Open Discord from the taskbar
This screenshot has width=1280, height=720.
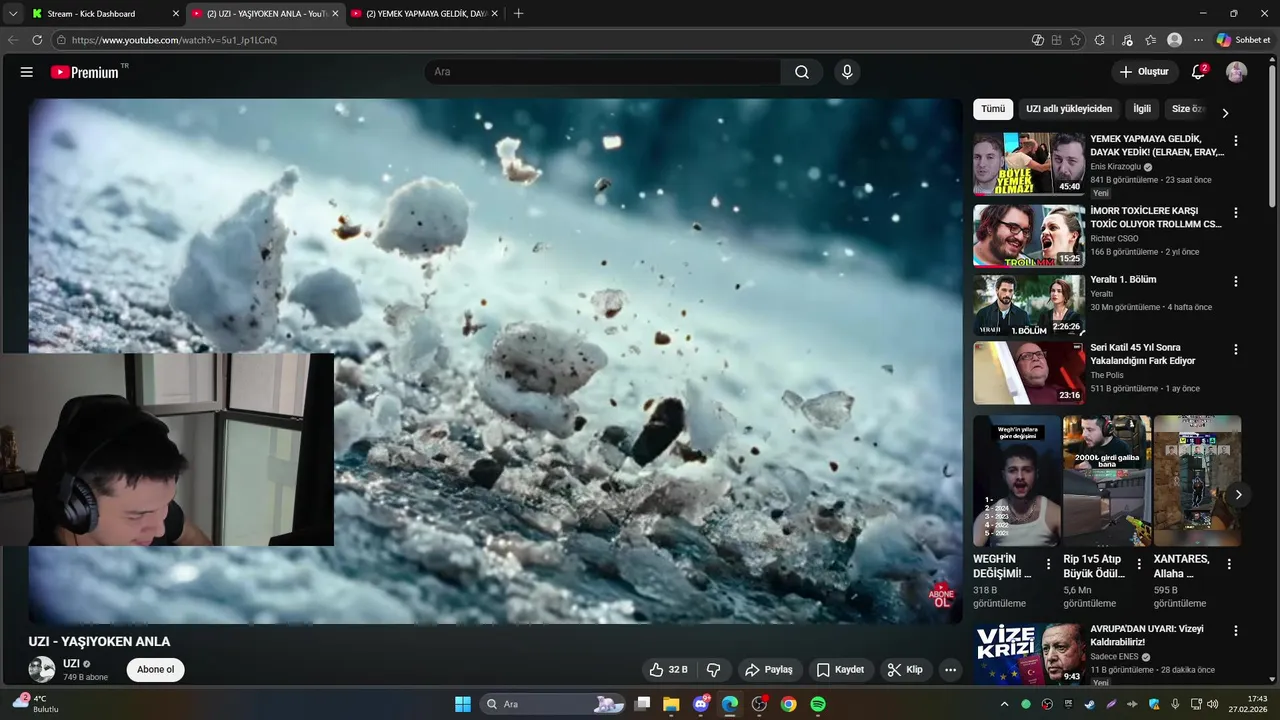[x=701, y=704]
